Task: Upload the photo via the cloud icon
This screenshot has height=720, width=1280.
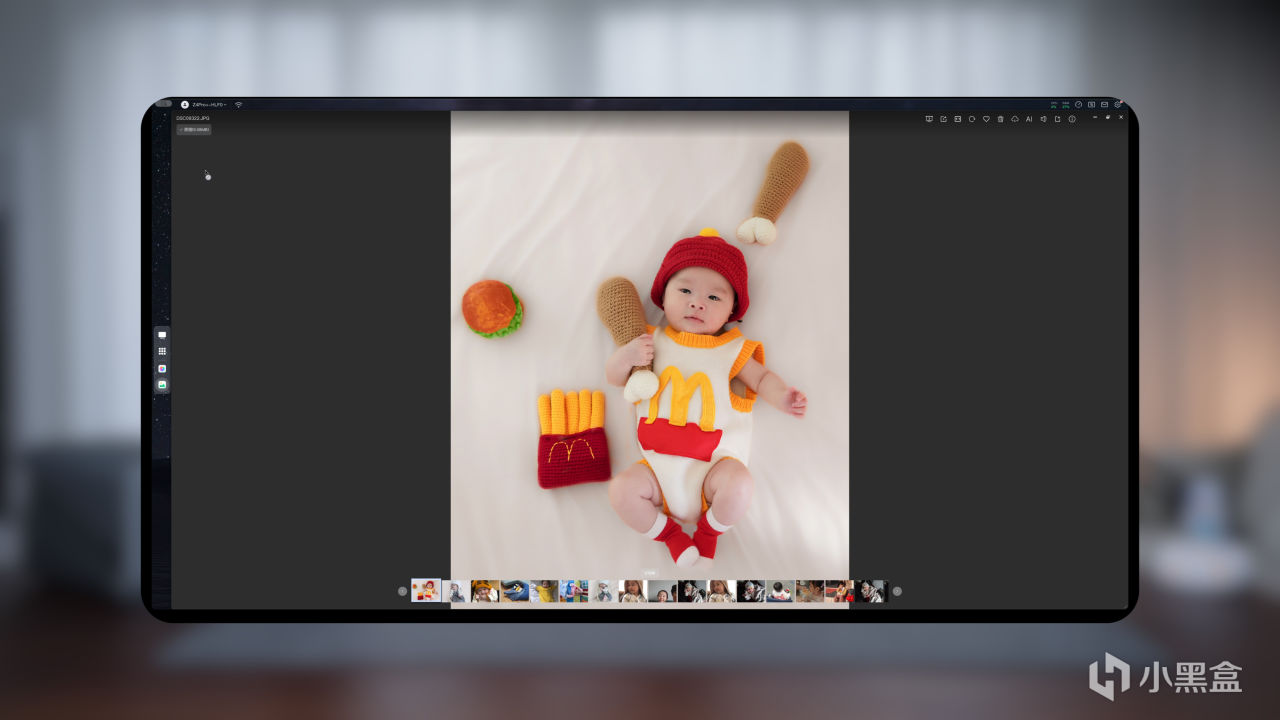Action: click(1015, 119)
